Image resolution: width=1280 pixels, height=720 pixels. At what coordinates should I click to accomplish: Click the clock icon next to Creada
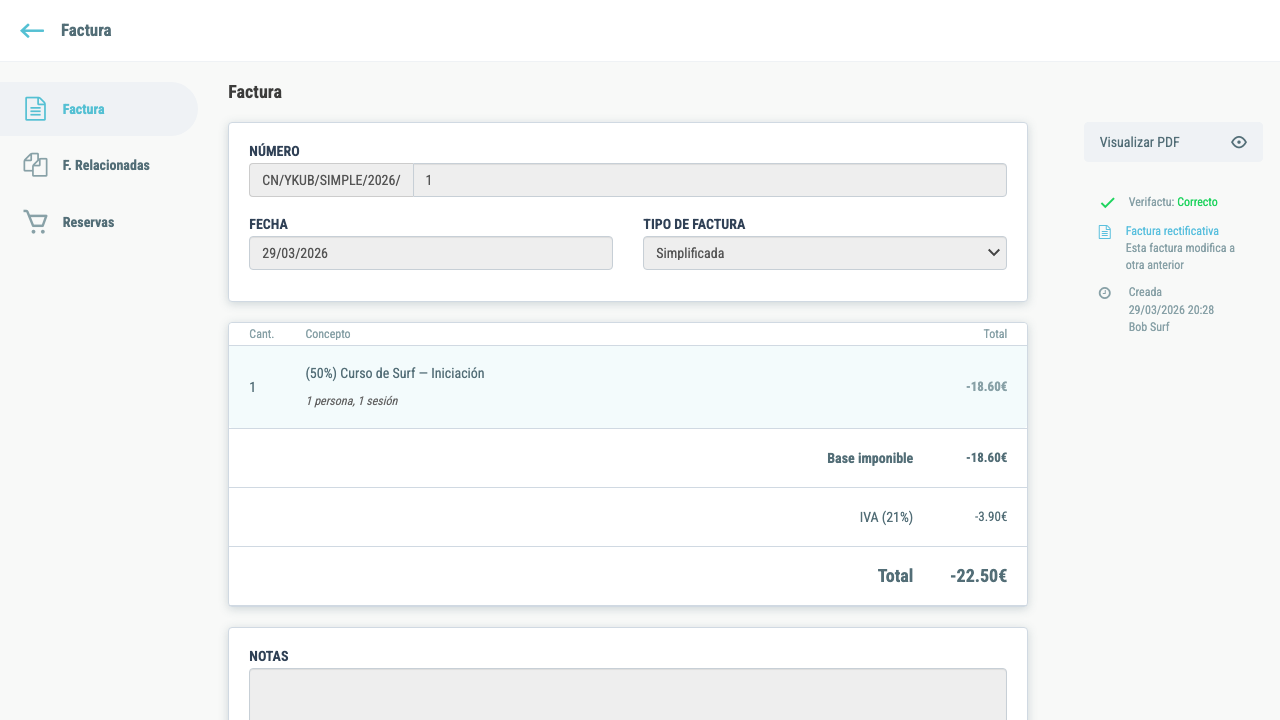[1105, 293]
